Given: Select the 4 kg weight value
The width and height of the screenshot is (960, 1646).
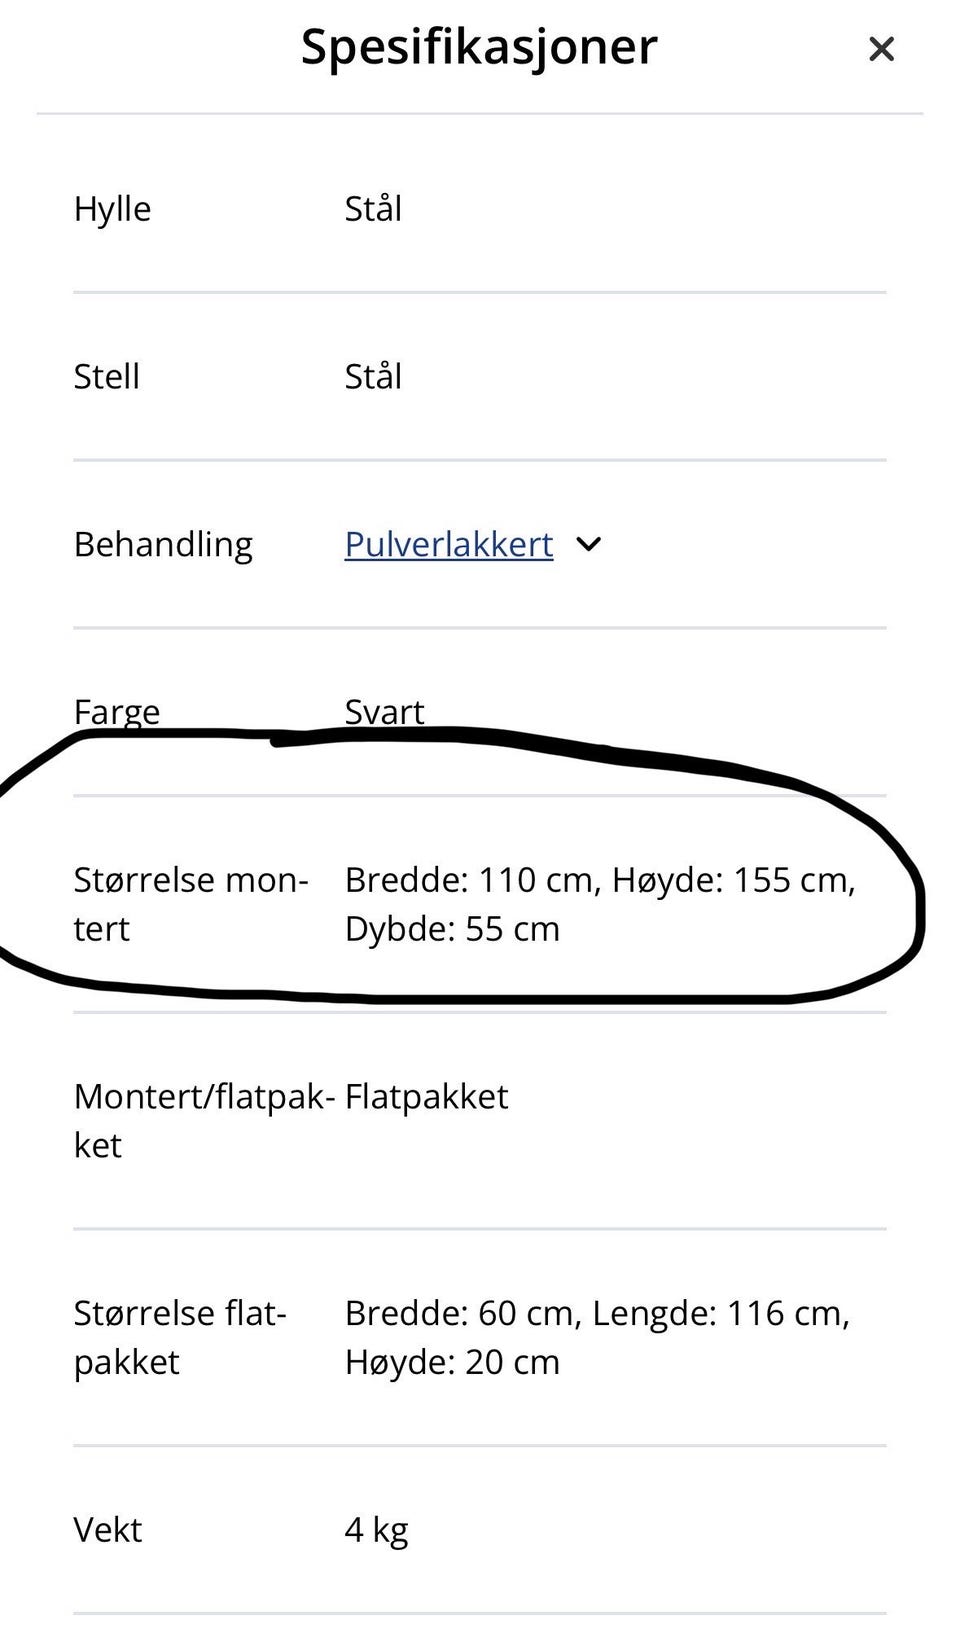Looking at the screenshot, I should 376,1531.
